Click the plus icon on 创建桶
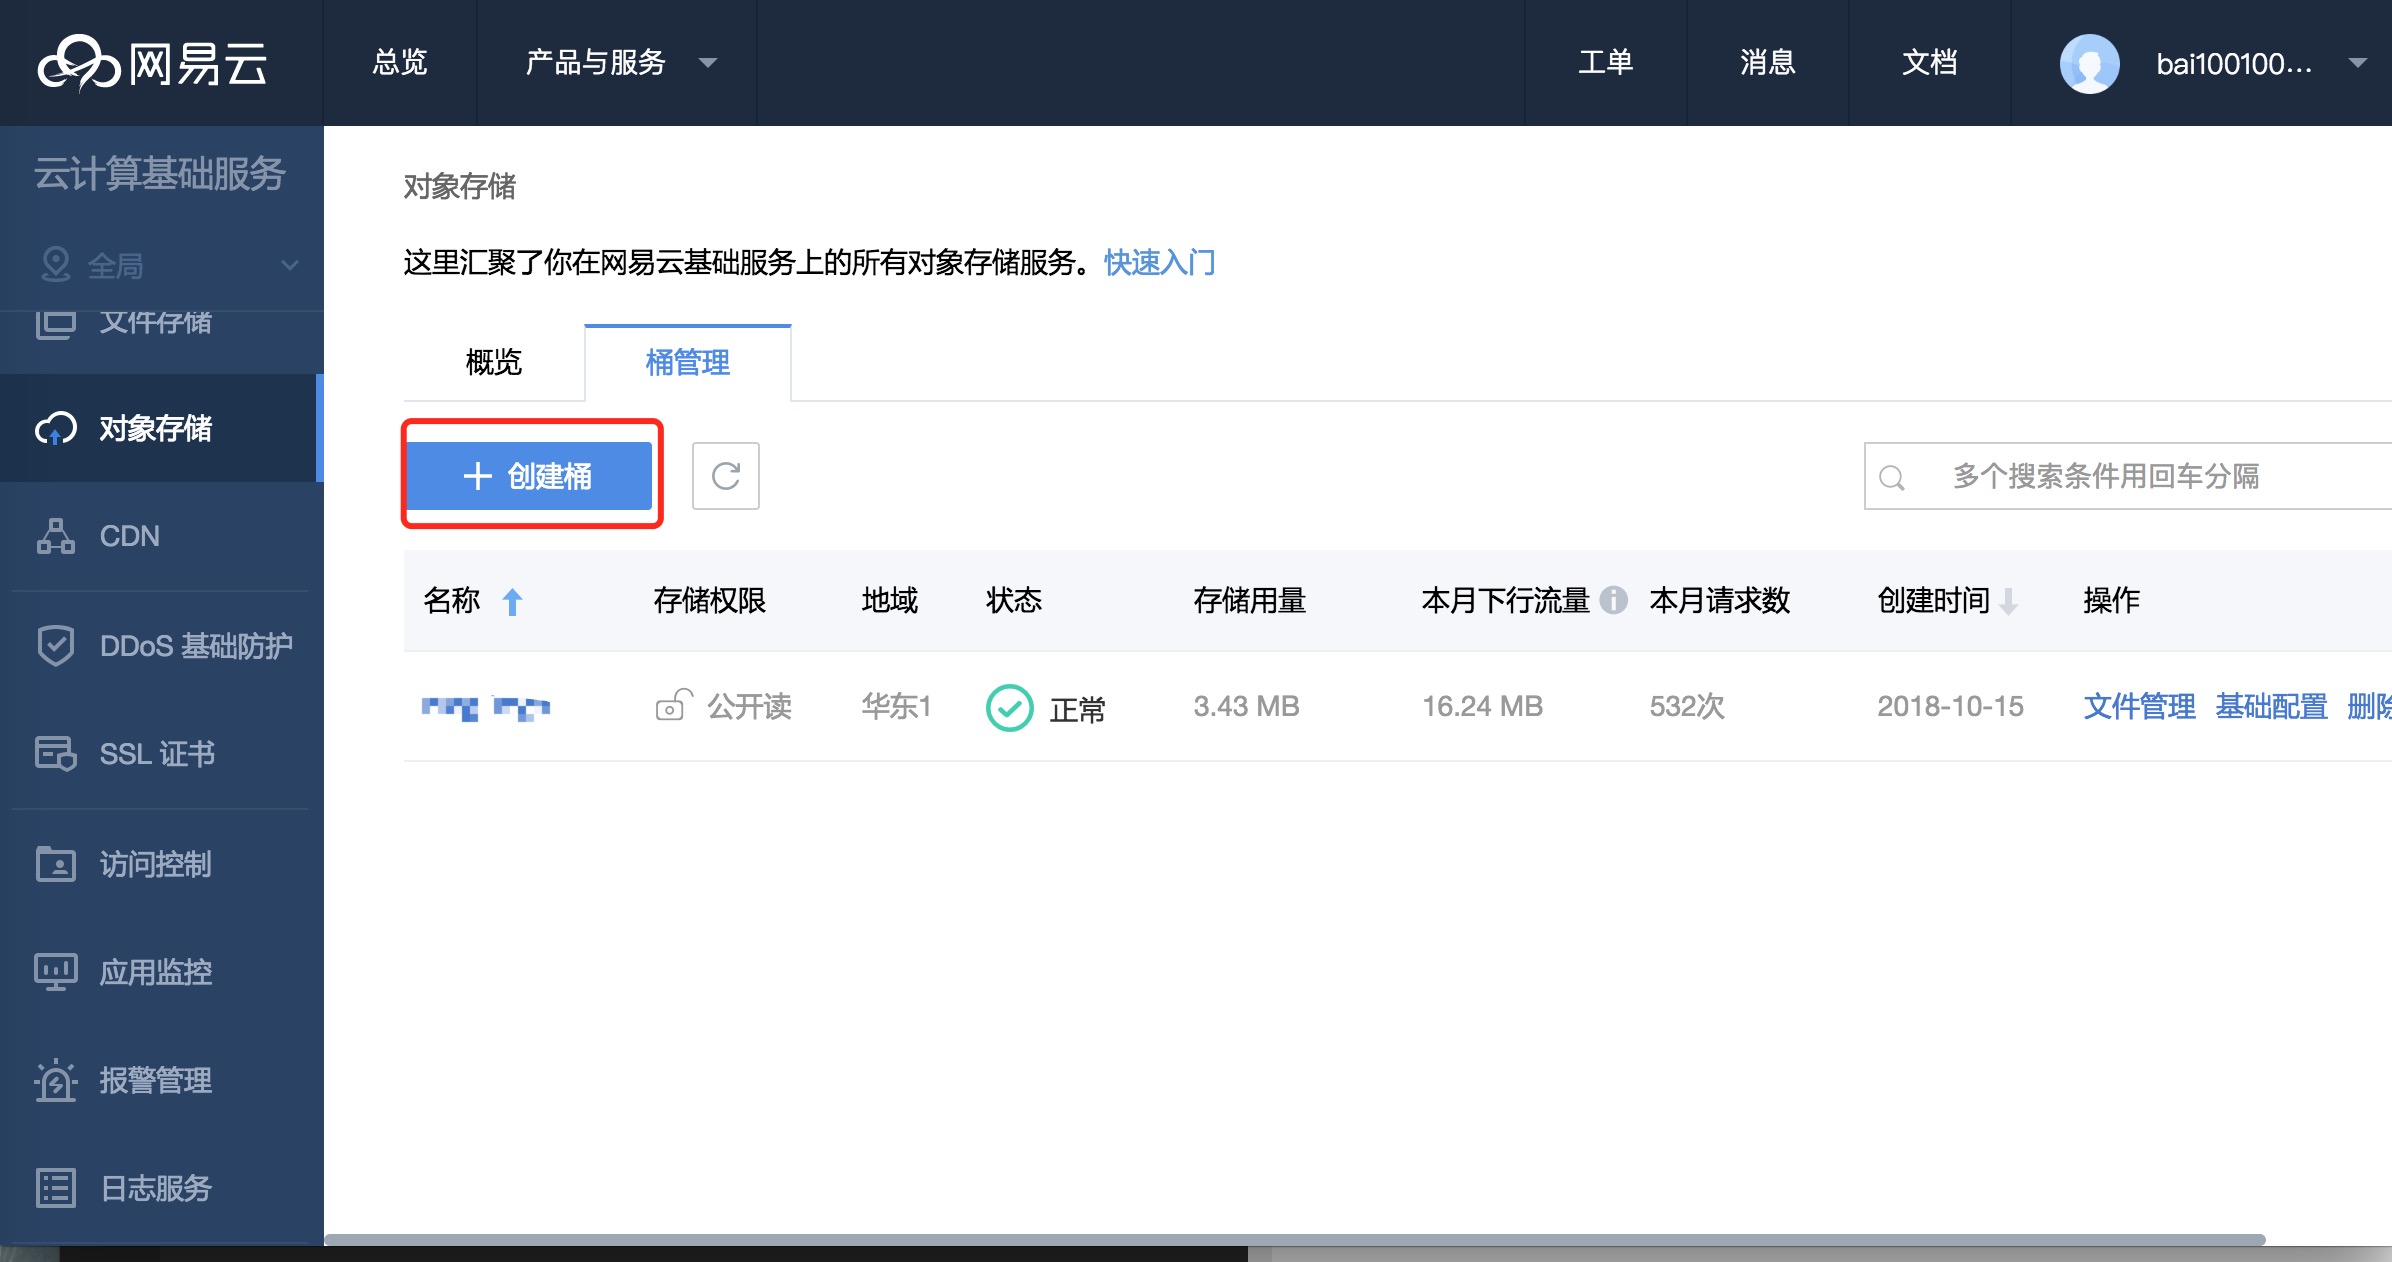The height and width of the screenshot is (1262, 2392). point(478,476)
